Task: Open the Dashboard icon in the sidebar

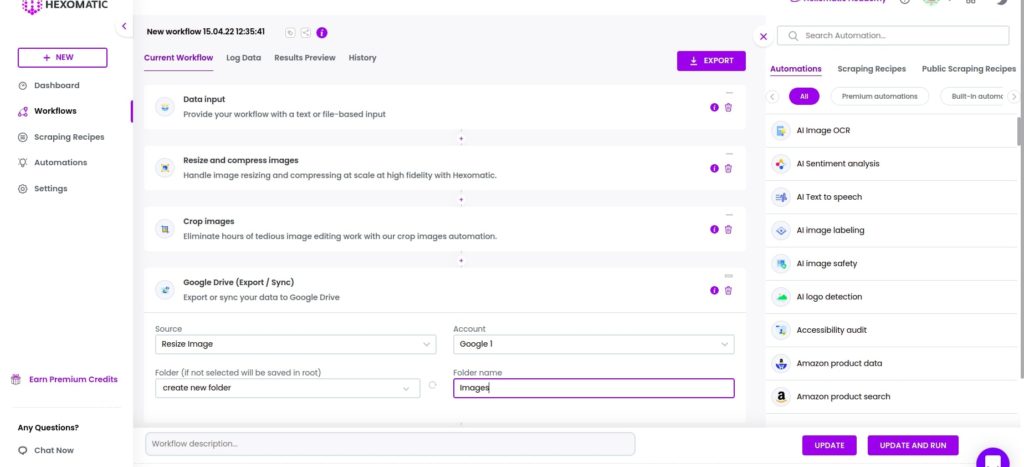Action: coord(22,86)
